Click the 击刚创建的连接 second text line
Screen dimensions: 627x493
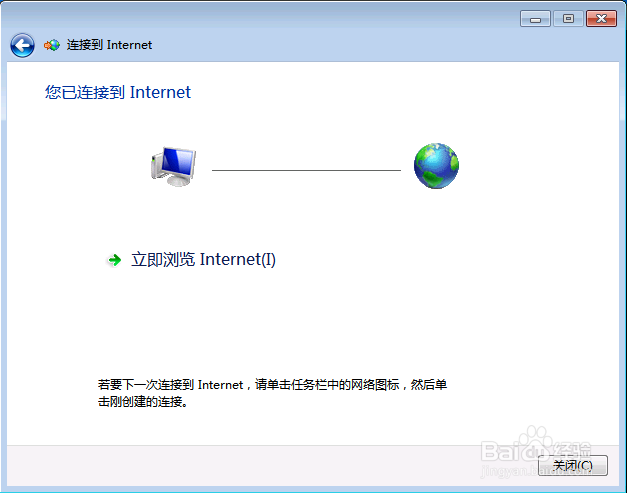(x=143, y=401)
